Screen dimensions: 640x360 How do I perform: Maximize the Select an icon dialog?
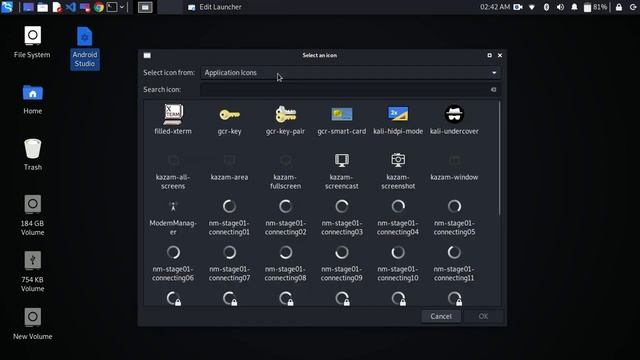click(x=489, y=55)
